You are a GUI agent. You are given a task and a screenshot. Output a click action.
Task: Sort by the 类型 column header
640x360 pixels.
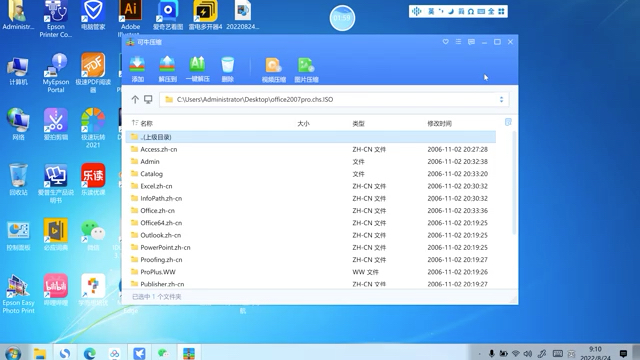tap(358, 123)
